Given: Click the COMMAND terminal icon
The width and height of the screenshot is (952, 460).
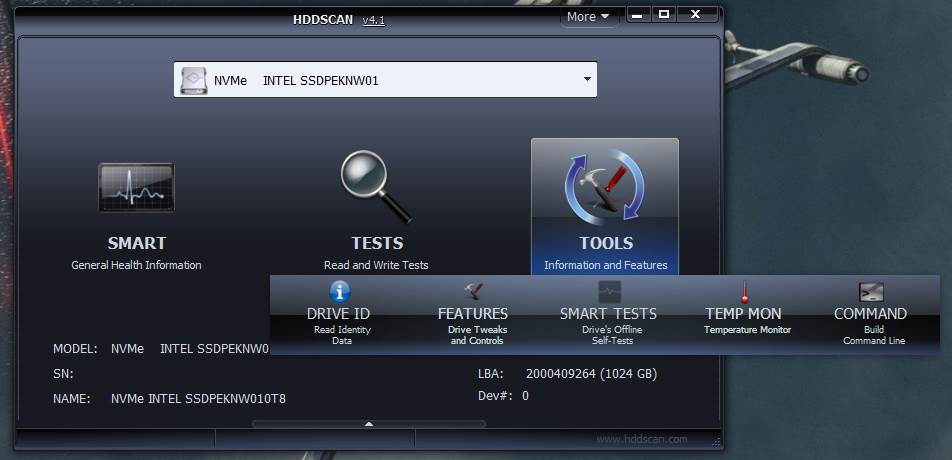Looking at the screenshot, I should click(x=871, y=292).
